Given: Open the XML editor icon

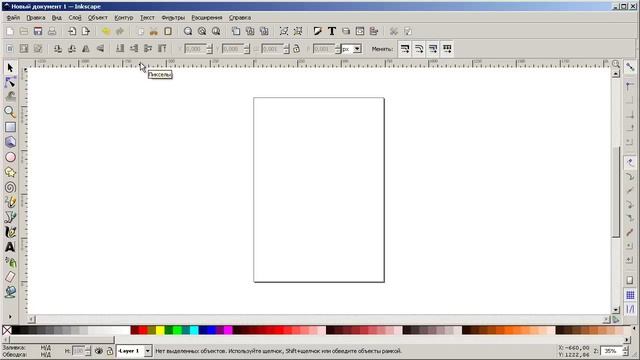Looking at the screenshot, I should point(360,31).
